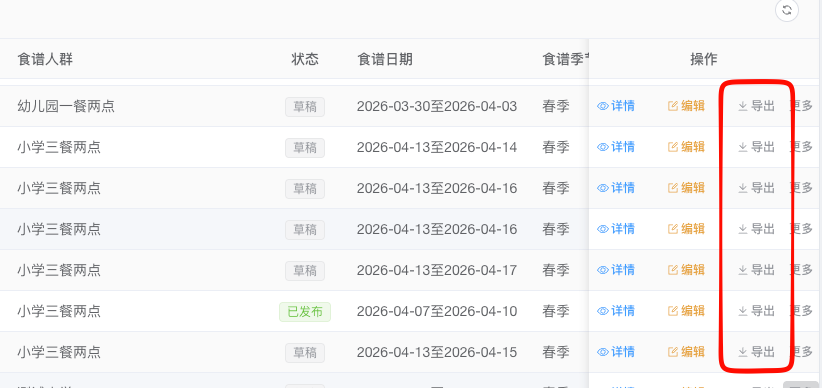Click 春季 in the row ending 2026-04-15
The height and width of the screenshot is (388, 822).
tap(556, 352)
